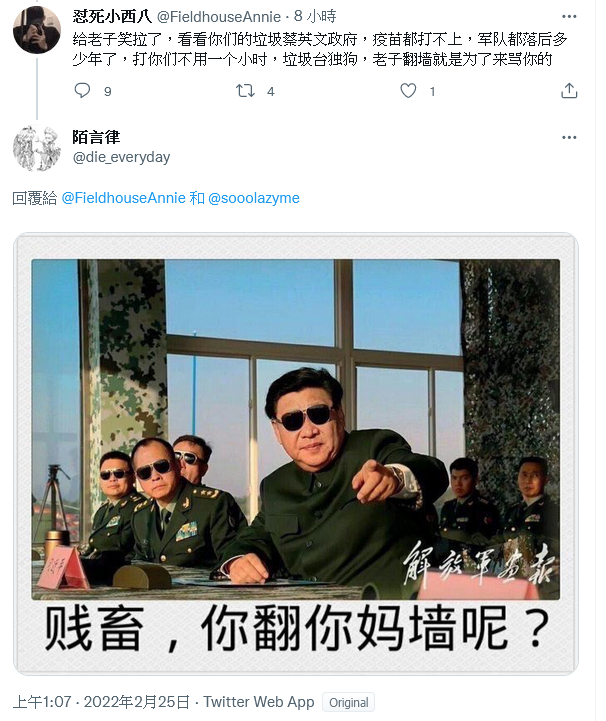The image size is (606, 721).
Task: Click the @FieldhouseAnnie handle in top tweet
Action: tap(219, 17)
